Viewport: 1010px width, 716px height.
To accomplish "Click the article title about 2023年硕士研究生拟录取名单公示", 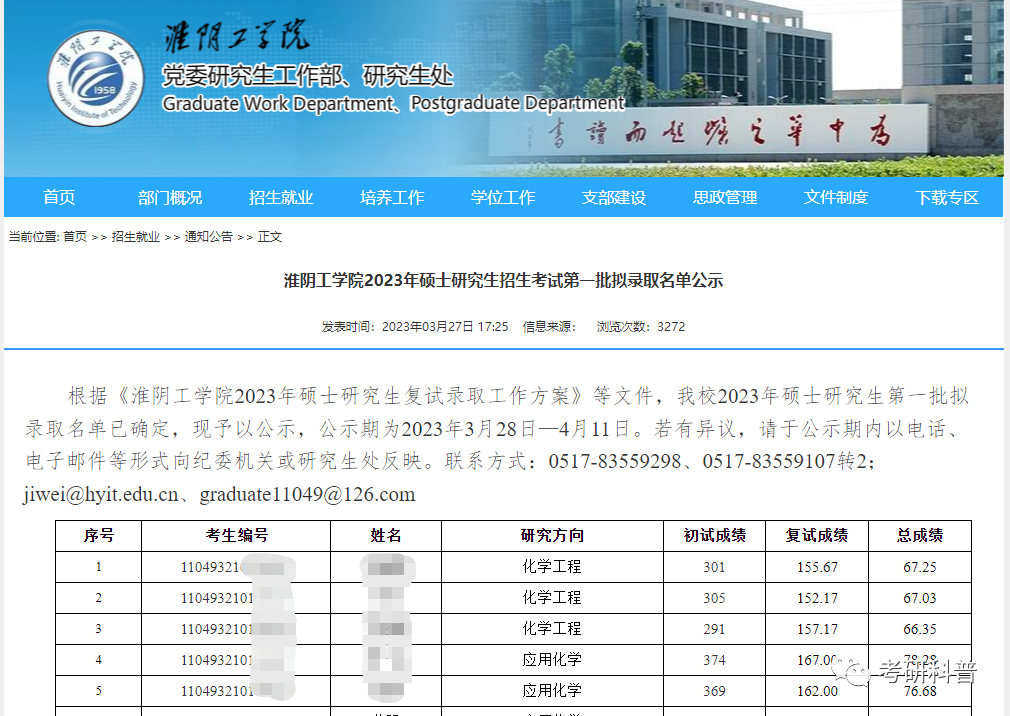I will pos(504,281).
